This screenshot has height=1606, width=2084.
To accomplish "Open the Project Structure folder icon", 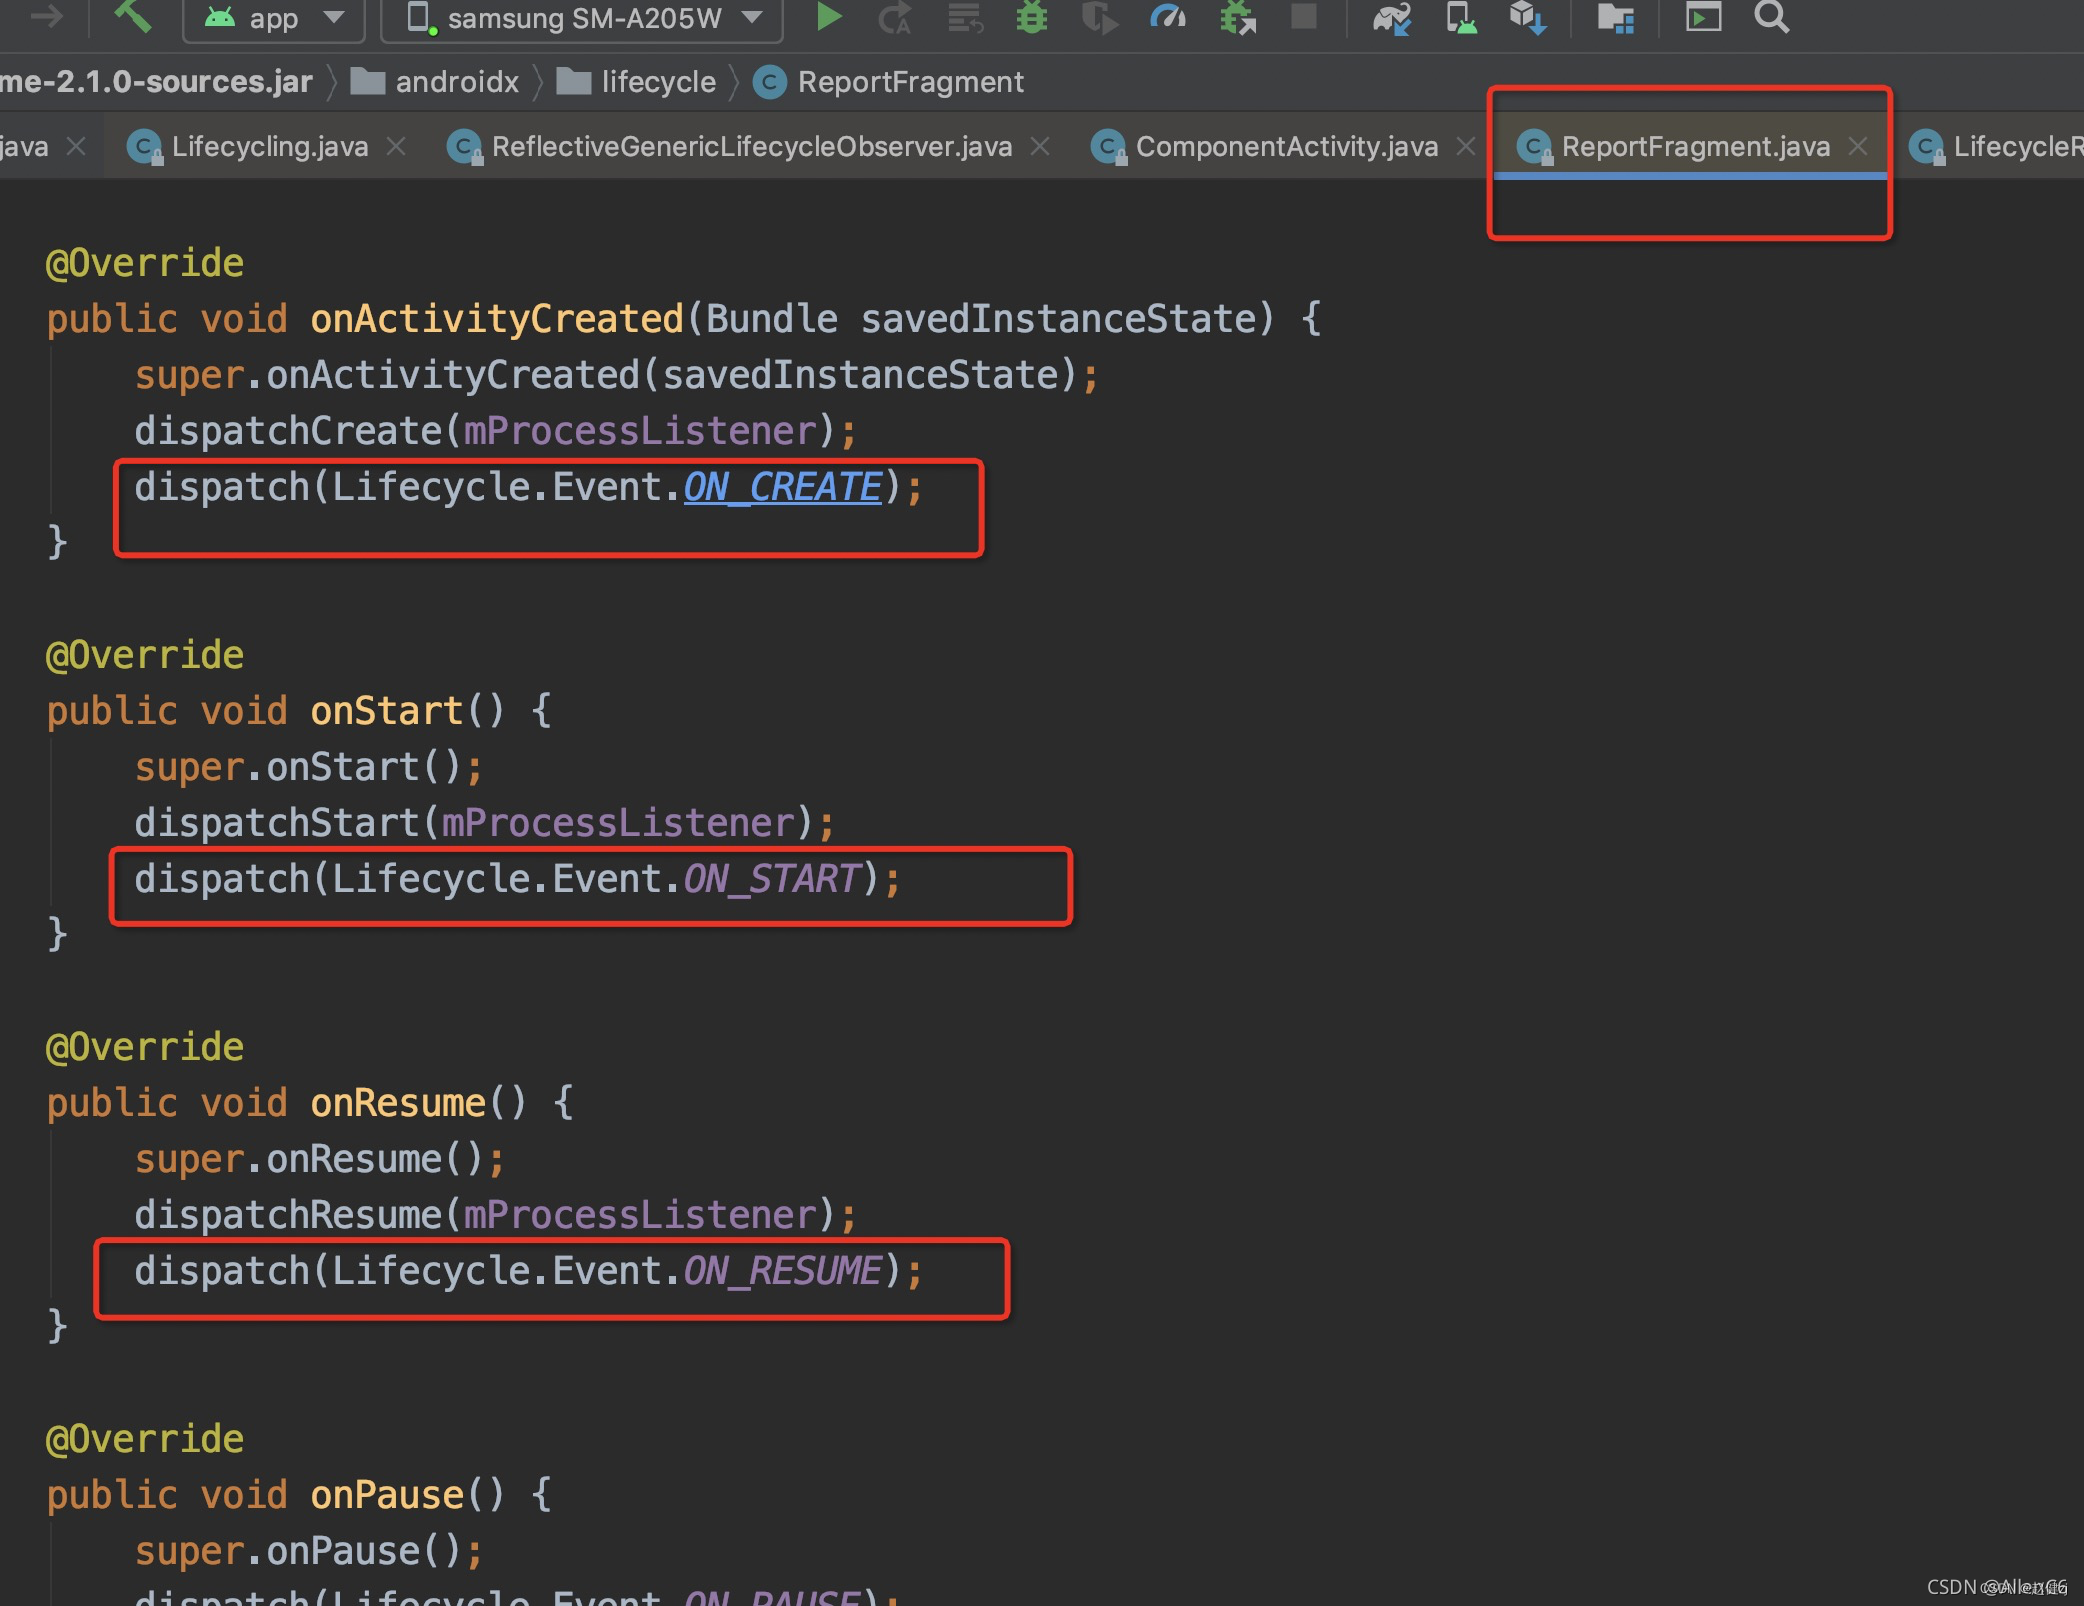I will click(x=1615, y=17).
